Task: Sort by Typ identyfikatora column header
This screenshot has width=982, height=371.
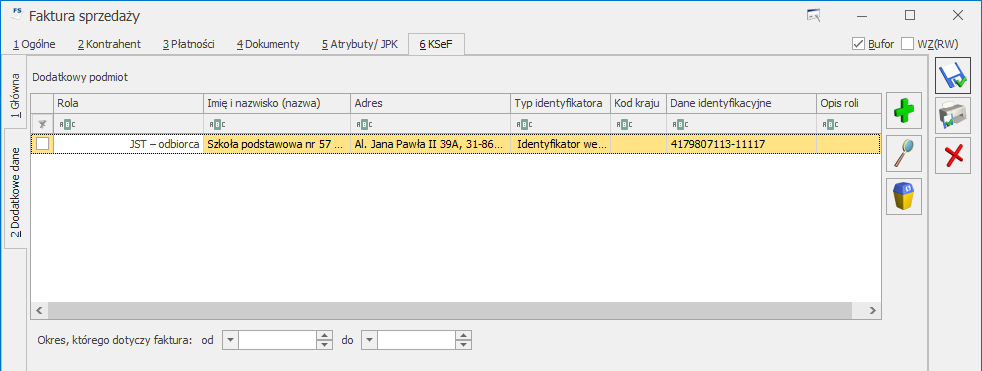Action: coord(561,103)
